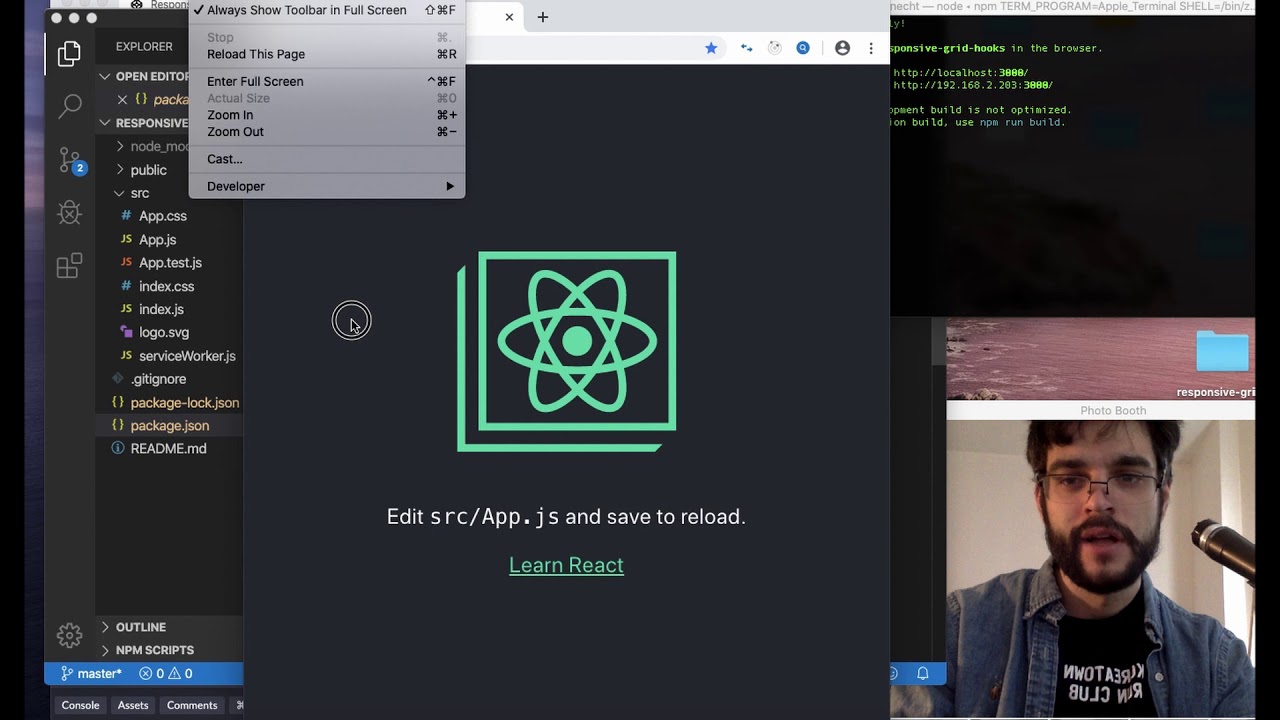Expand the Developer submenu arrow

[x=450, y=186]
